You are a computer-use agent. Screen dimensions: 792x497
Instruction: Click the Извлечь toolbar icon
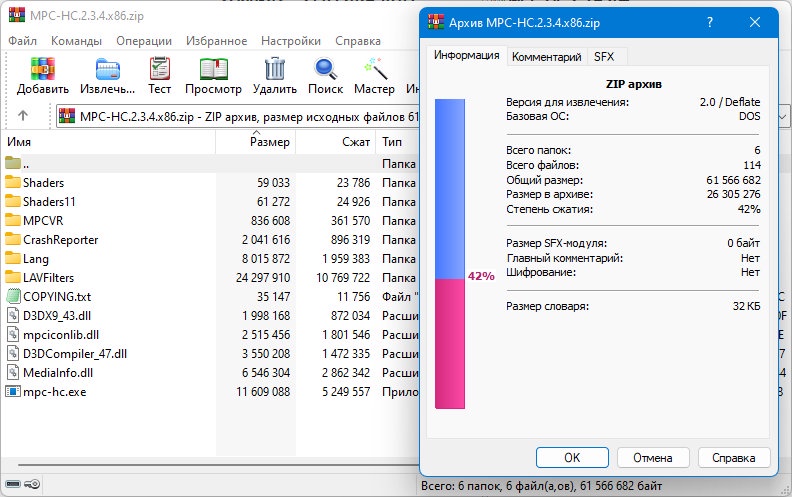(x=108, y=69)
